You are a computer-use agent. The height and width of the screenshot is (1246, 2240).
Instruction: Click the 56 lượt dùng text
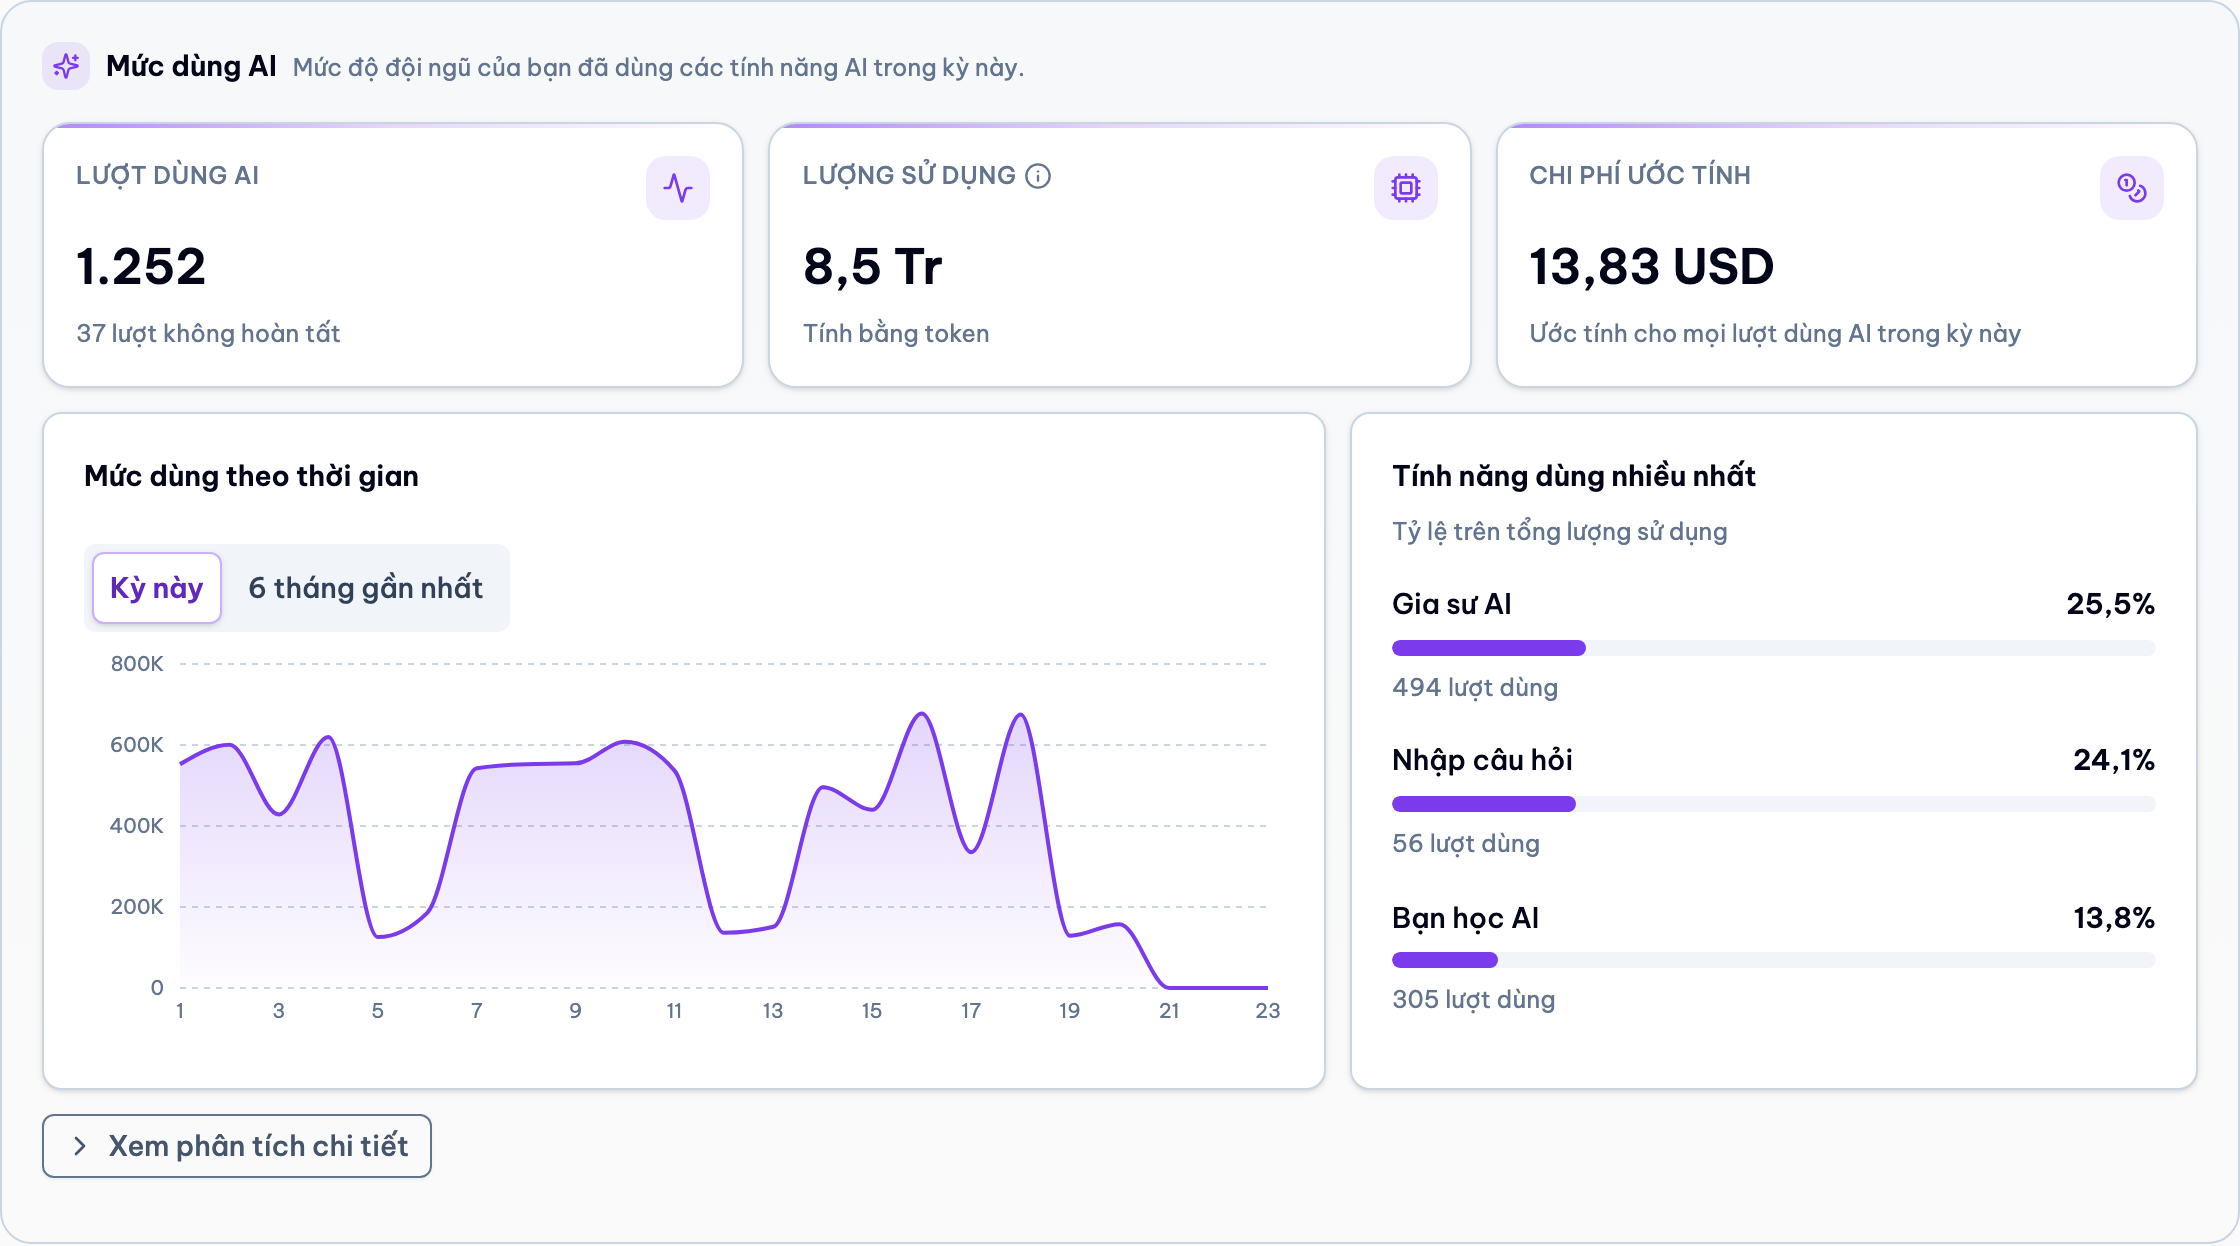coord(1466,843)
